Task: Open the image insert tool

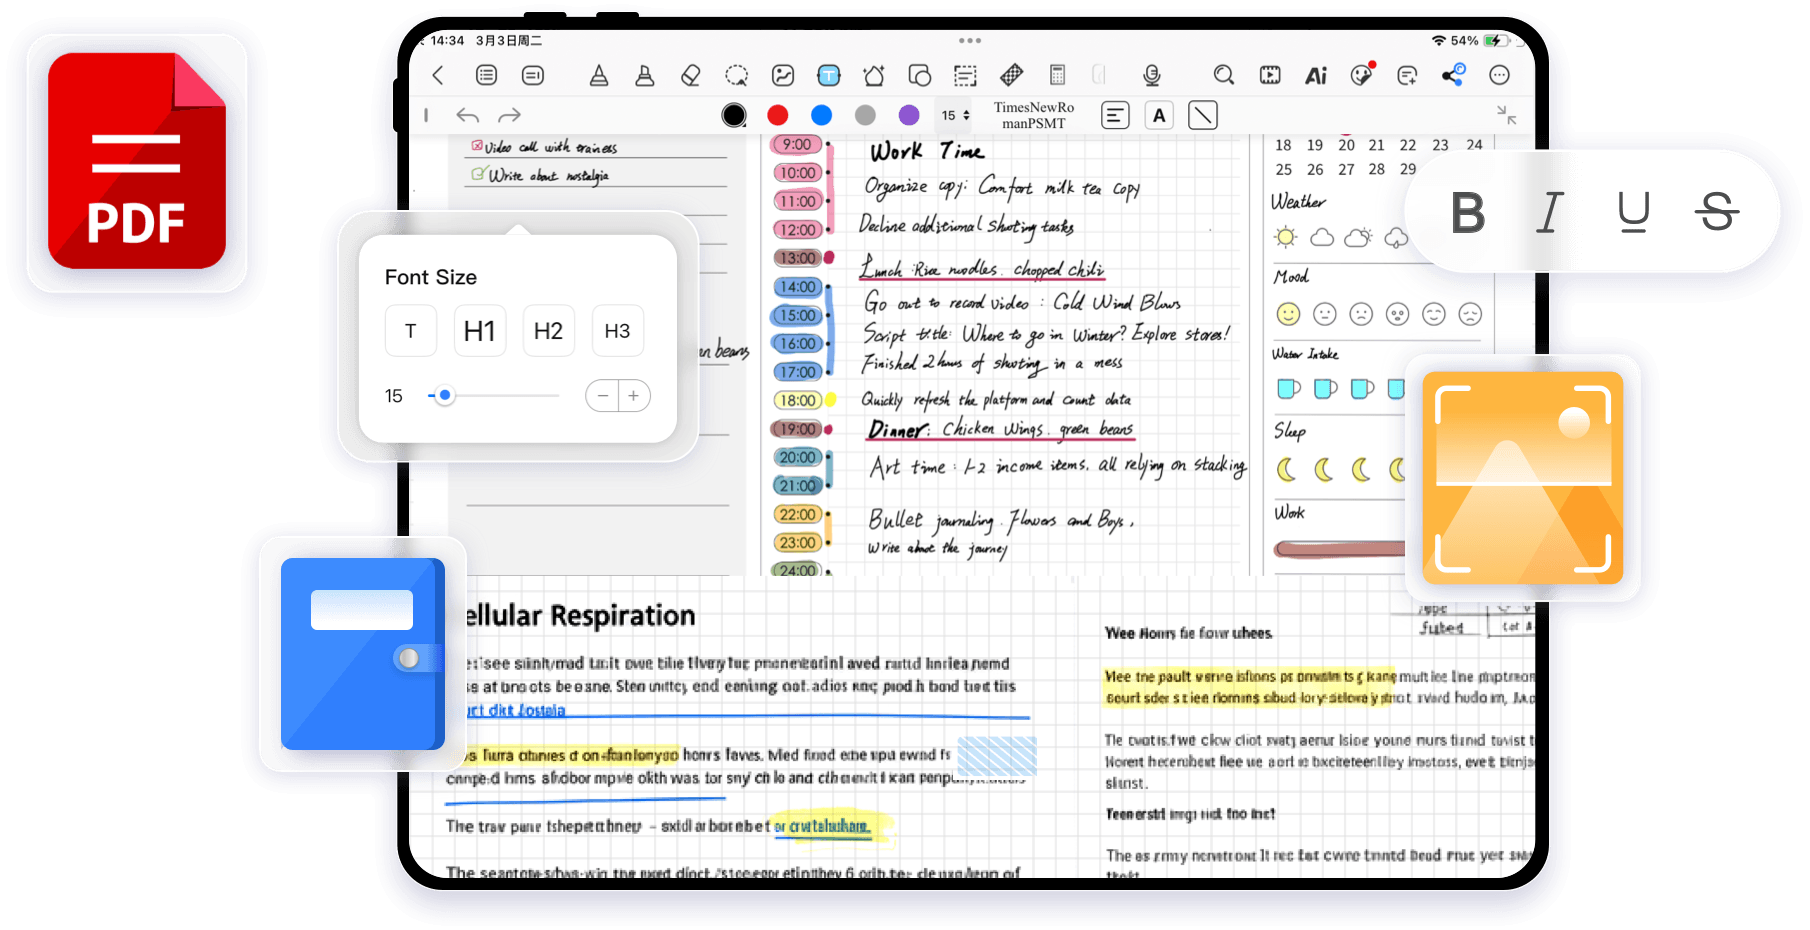Action: pos(783,75)
